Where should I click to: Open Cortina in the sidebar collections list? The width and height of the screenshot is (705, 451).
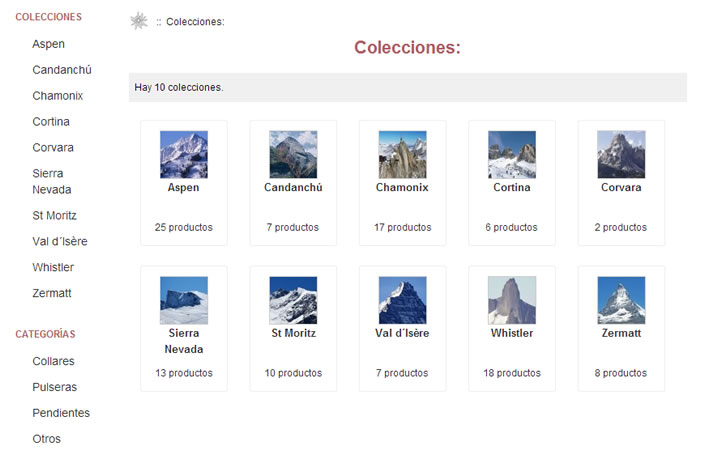(51, 121)
